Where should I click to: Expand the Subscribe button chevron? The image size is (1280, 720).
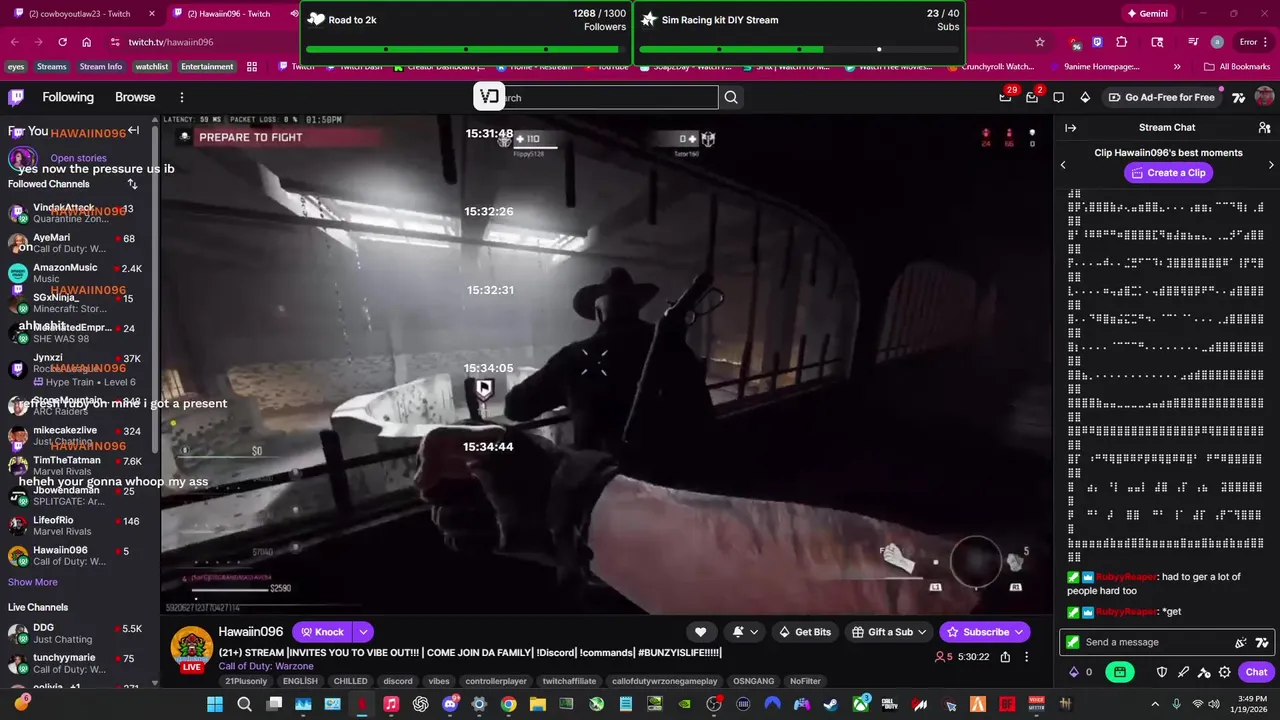pos(1019,632)
